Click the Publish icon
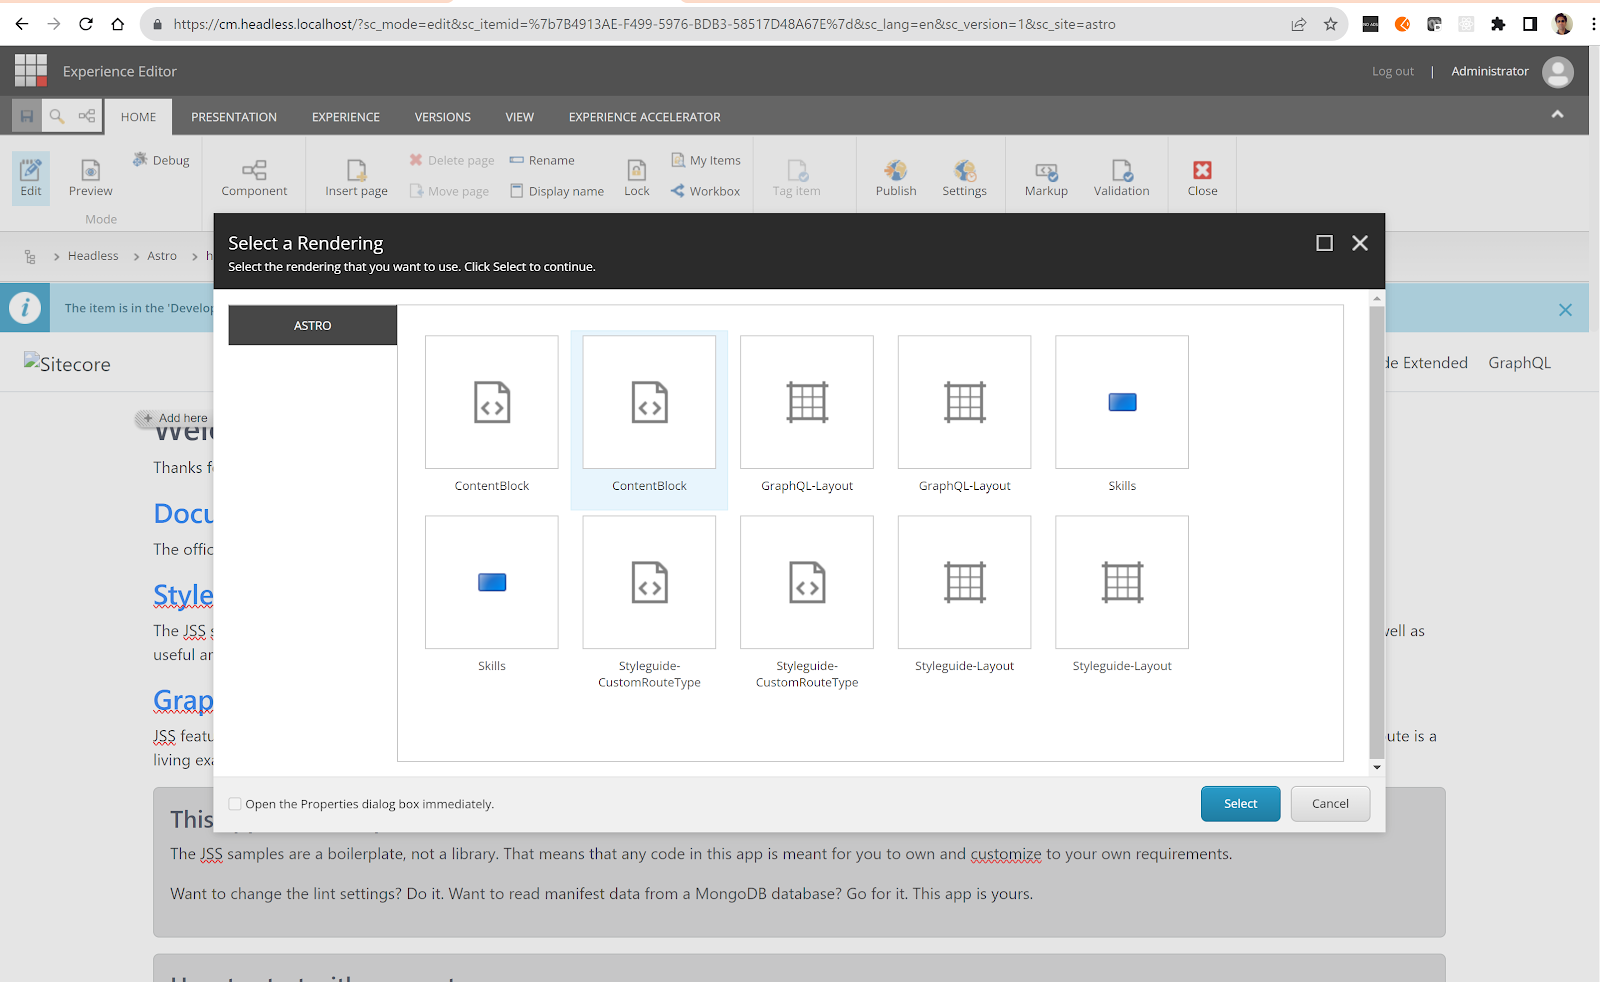Screen dimensions: 1600x982 coord(896,178)
